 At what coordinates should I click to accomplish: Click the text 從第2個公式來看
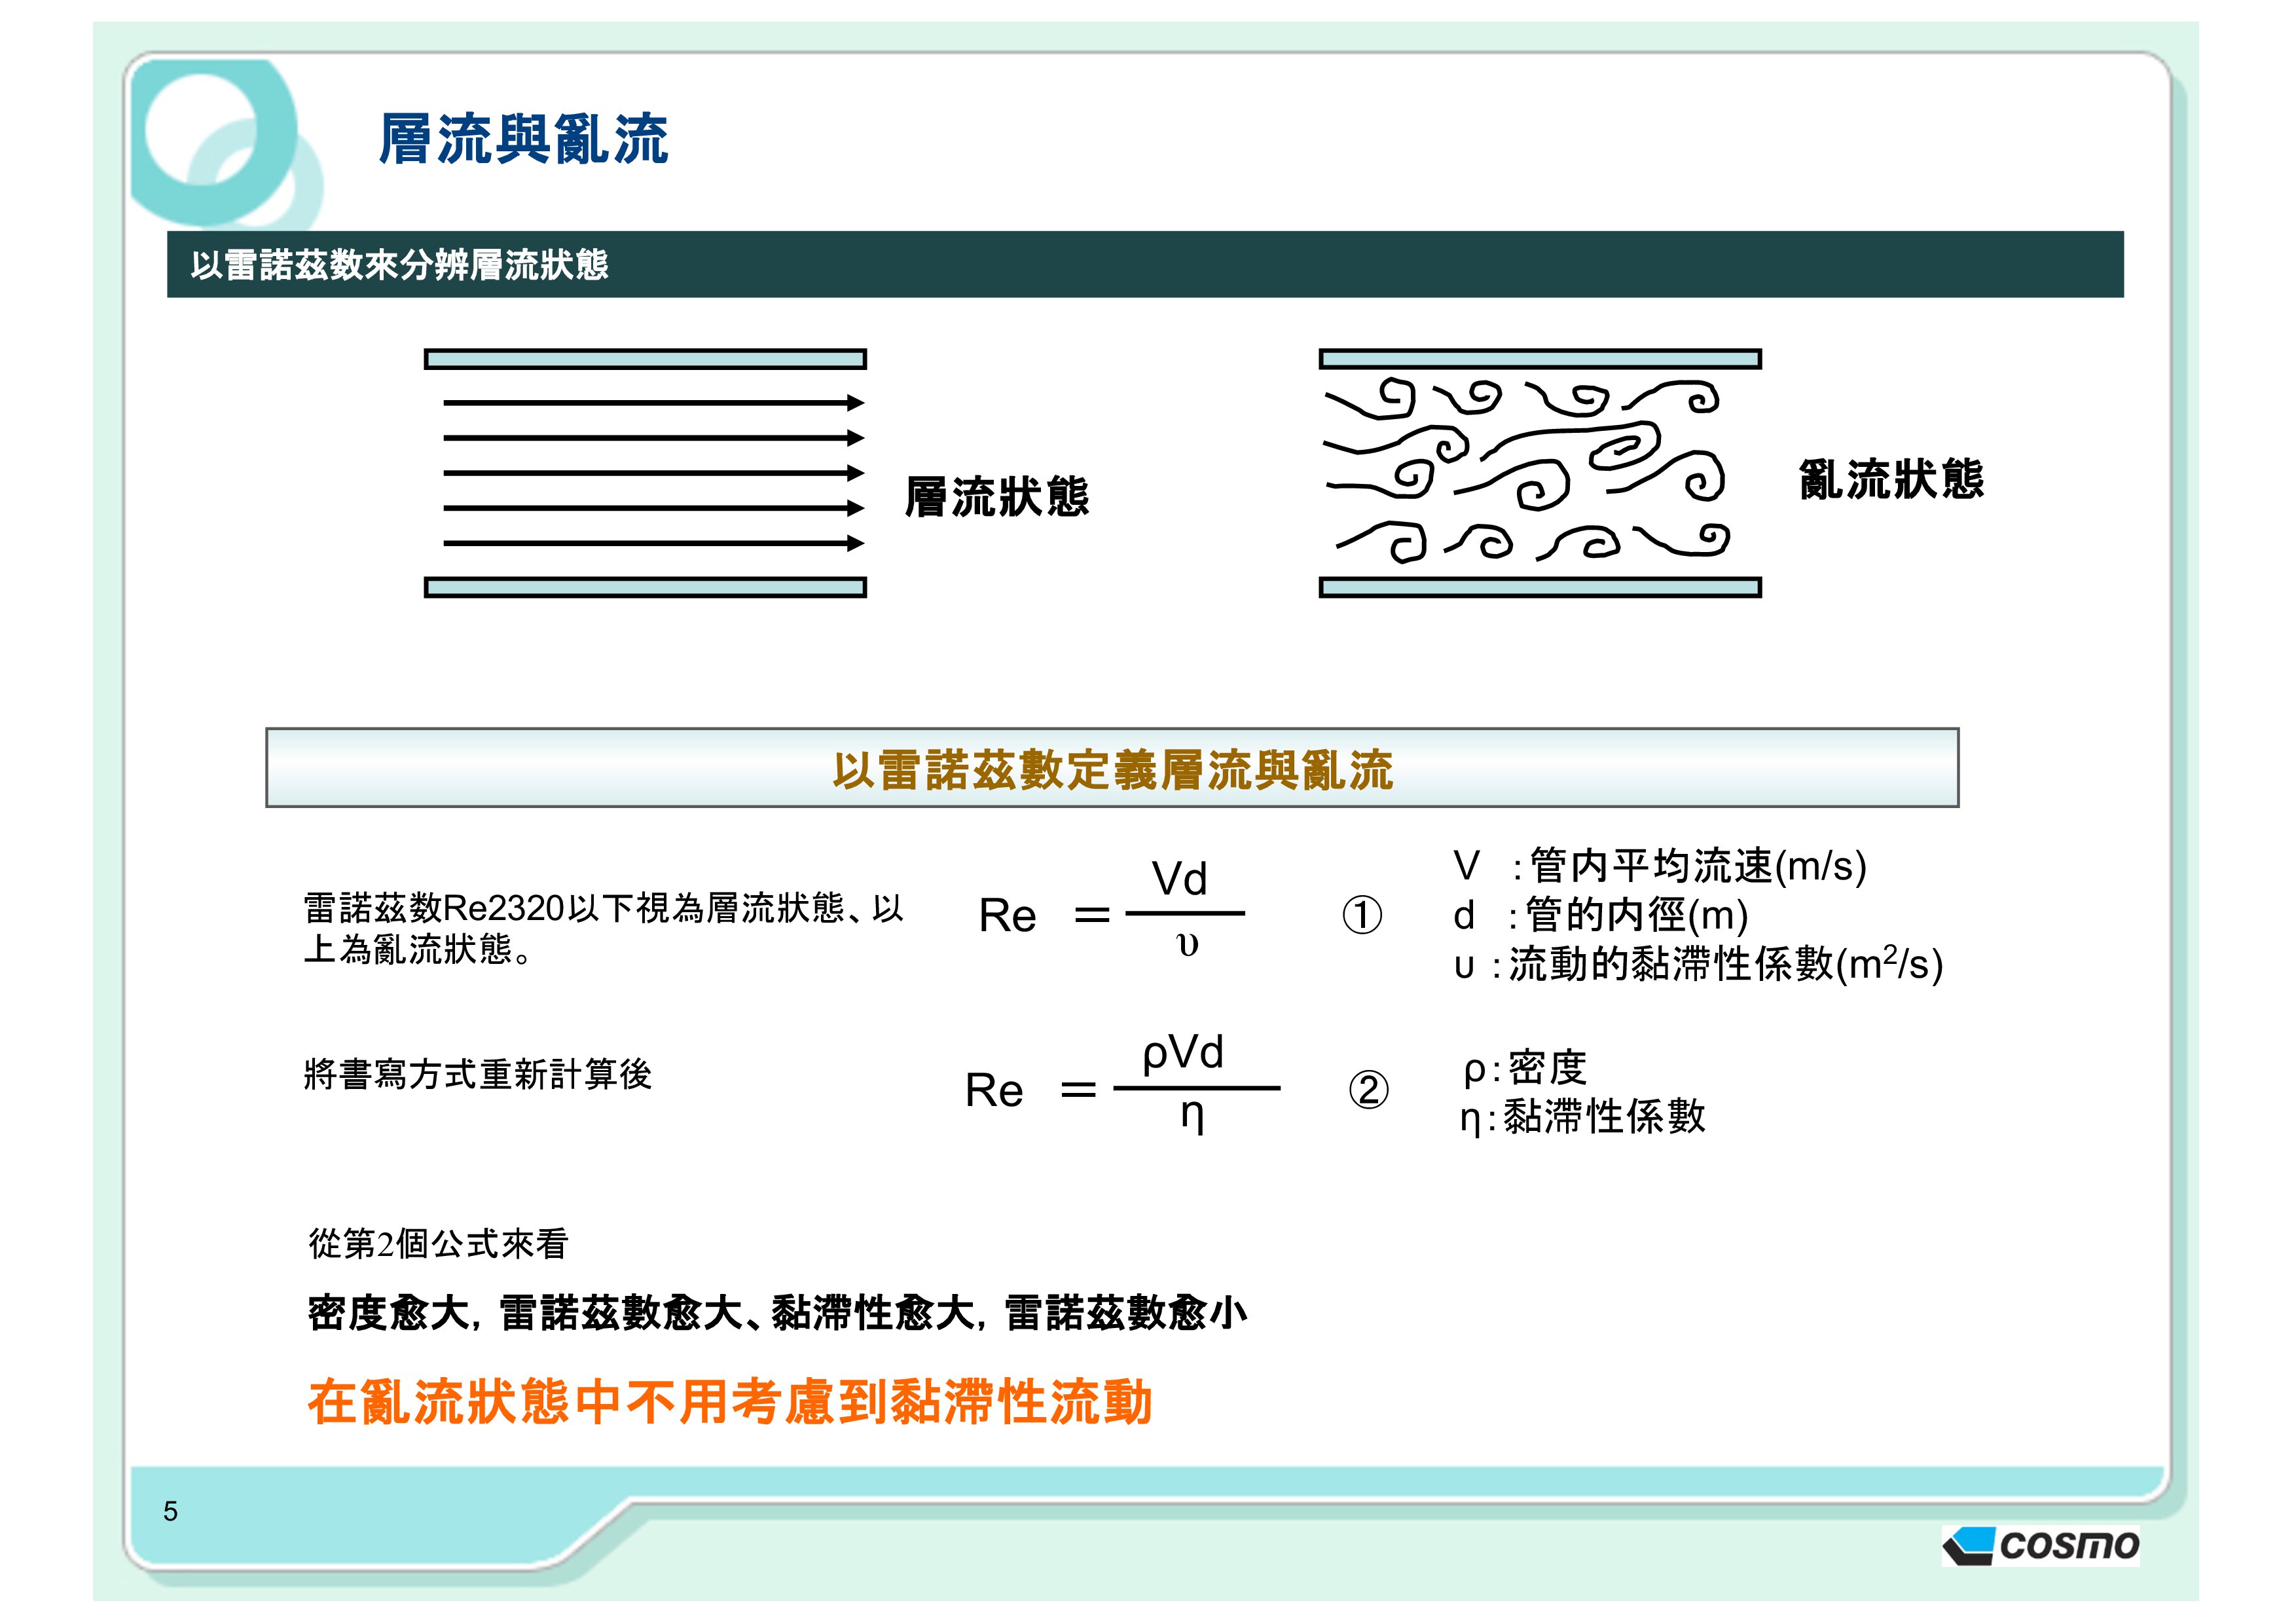438,1244
